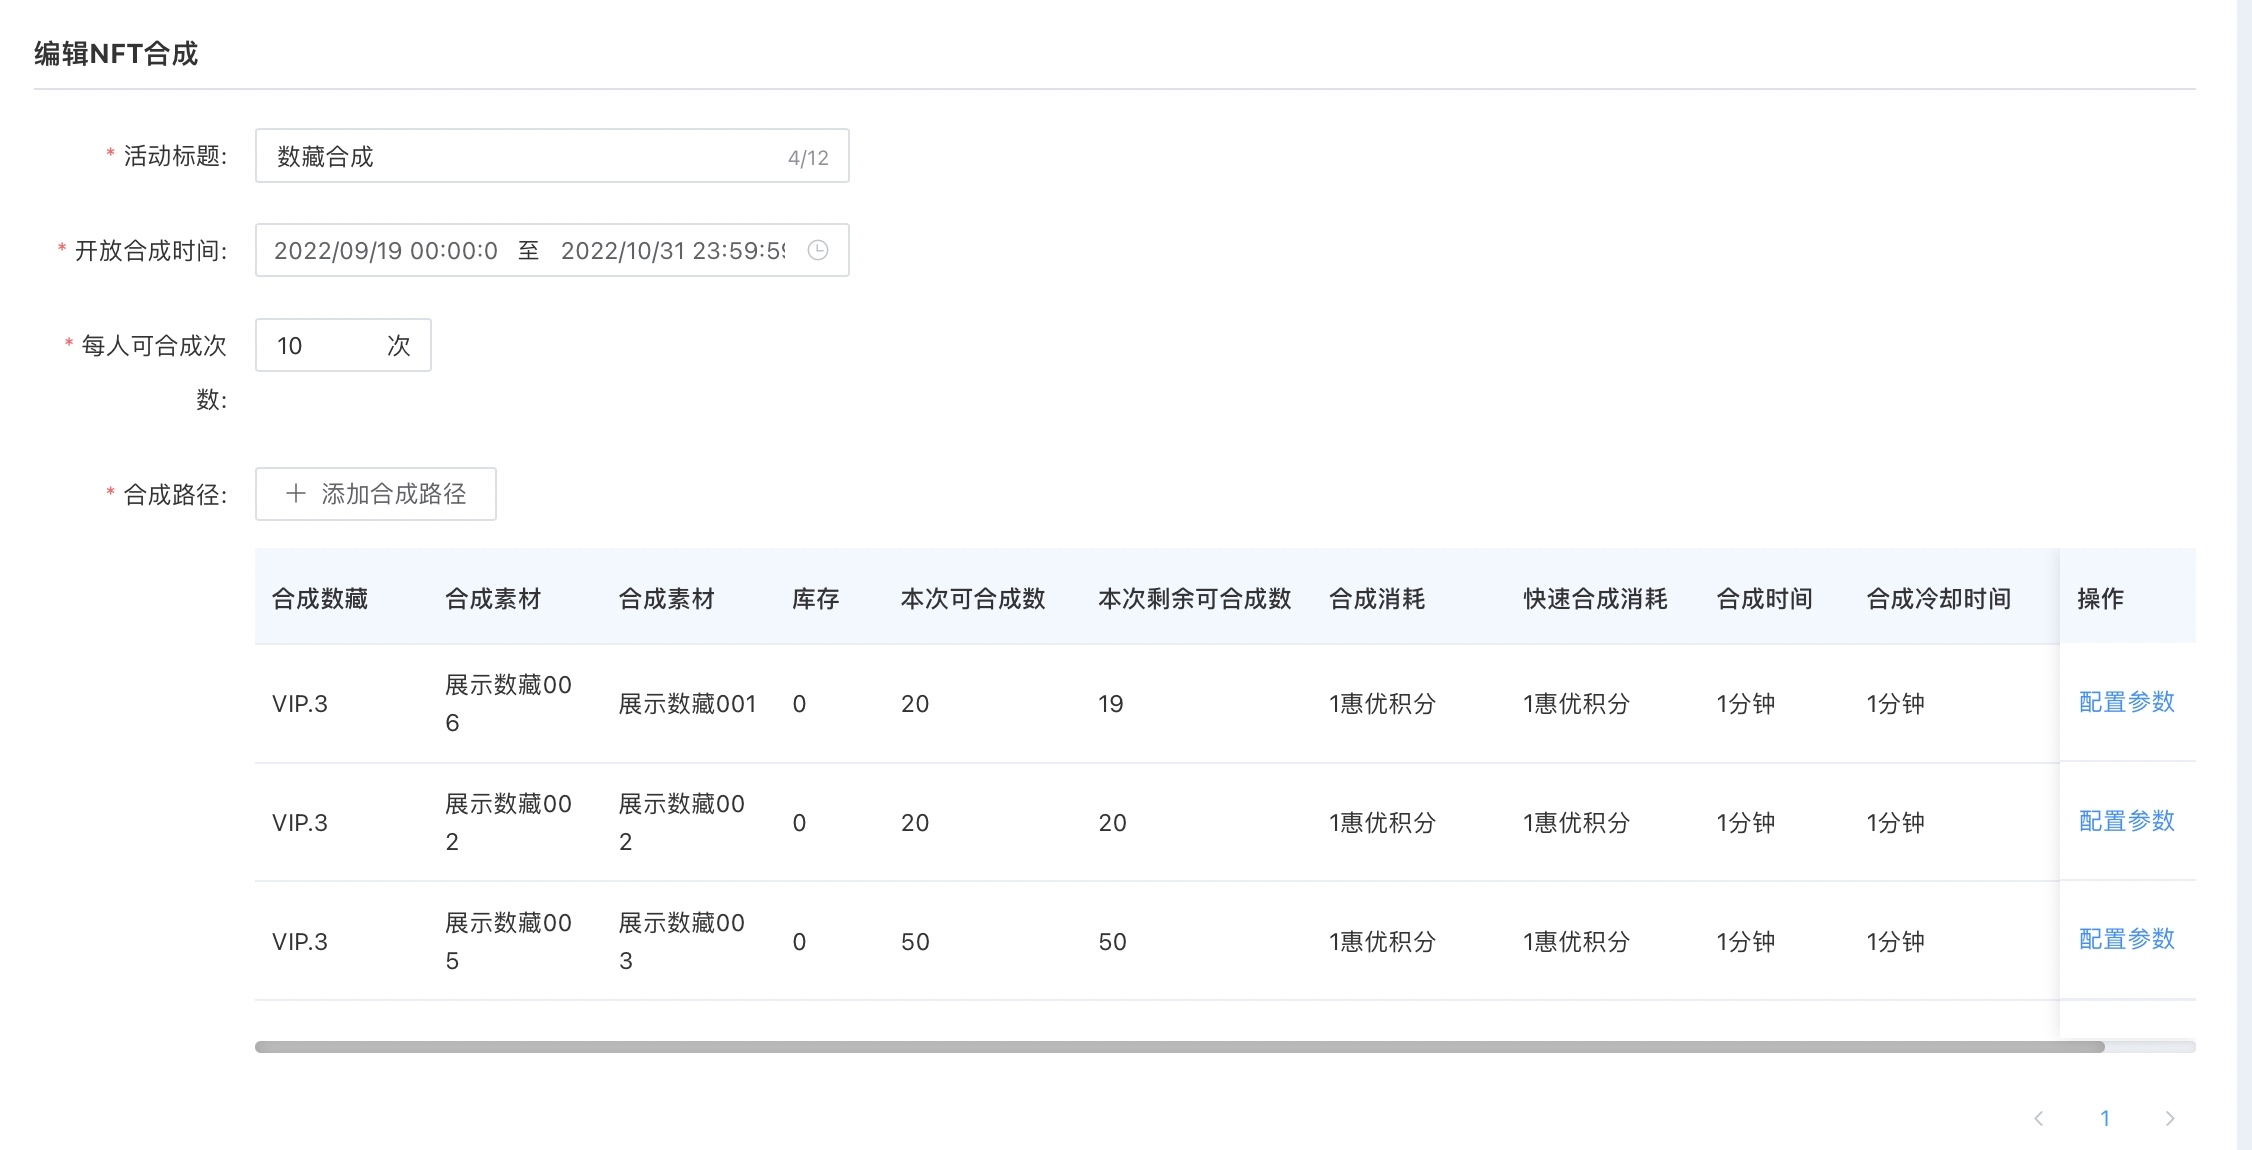Click the start date 2022/09/19 field
Image resolution: width=2252 pixels, height=1150 pixels.
[x=386, y=250]
